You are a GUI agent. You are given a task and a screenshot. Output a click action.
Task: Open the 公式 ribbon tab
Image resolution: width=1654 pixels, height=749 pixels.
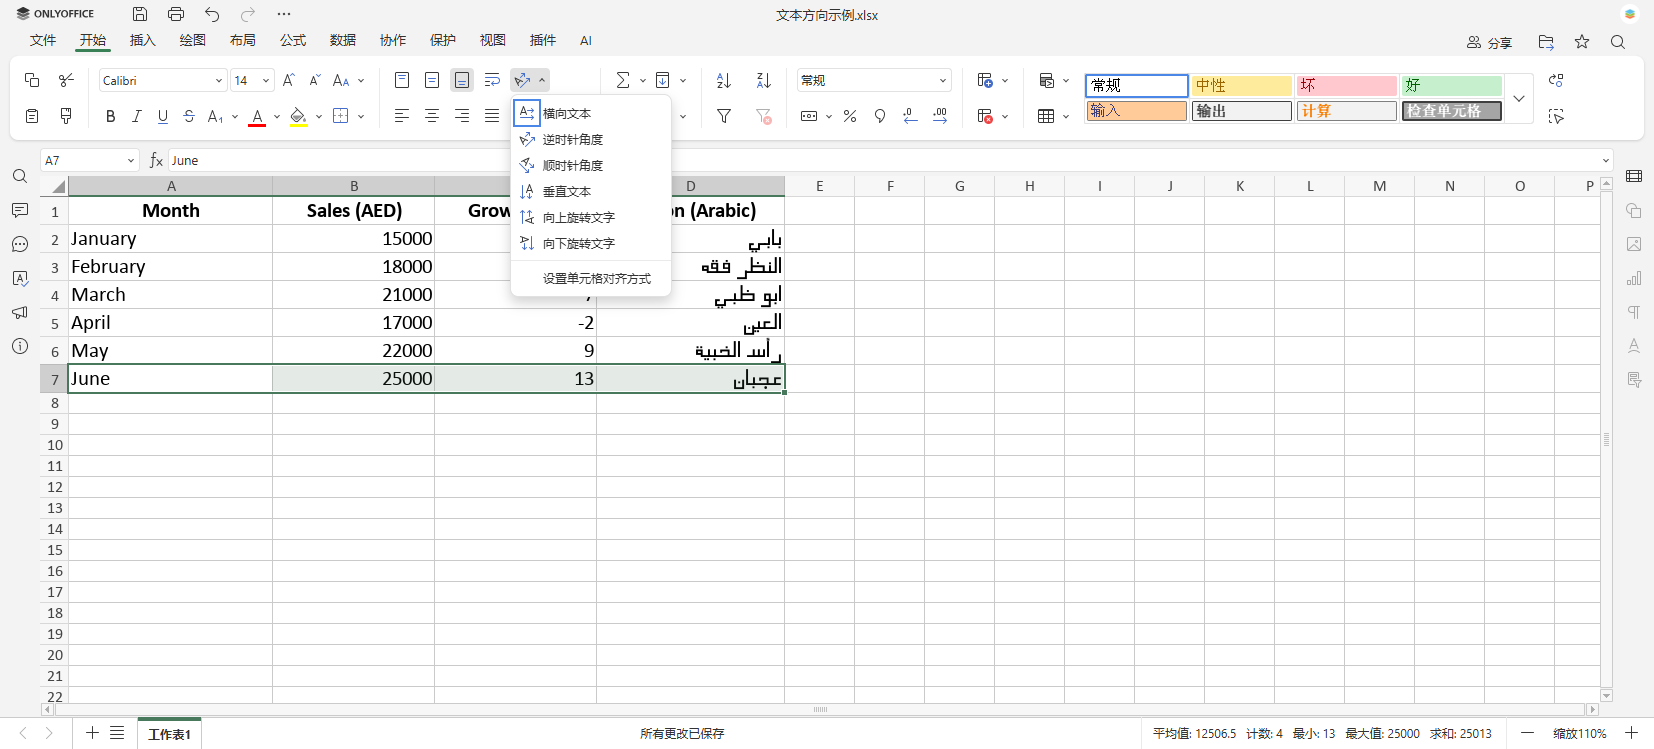[293, 40]
